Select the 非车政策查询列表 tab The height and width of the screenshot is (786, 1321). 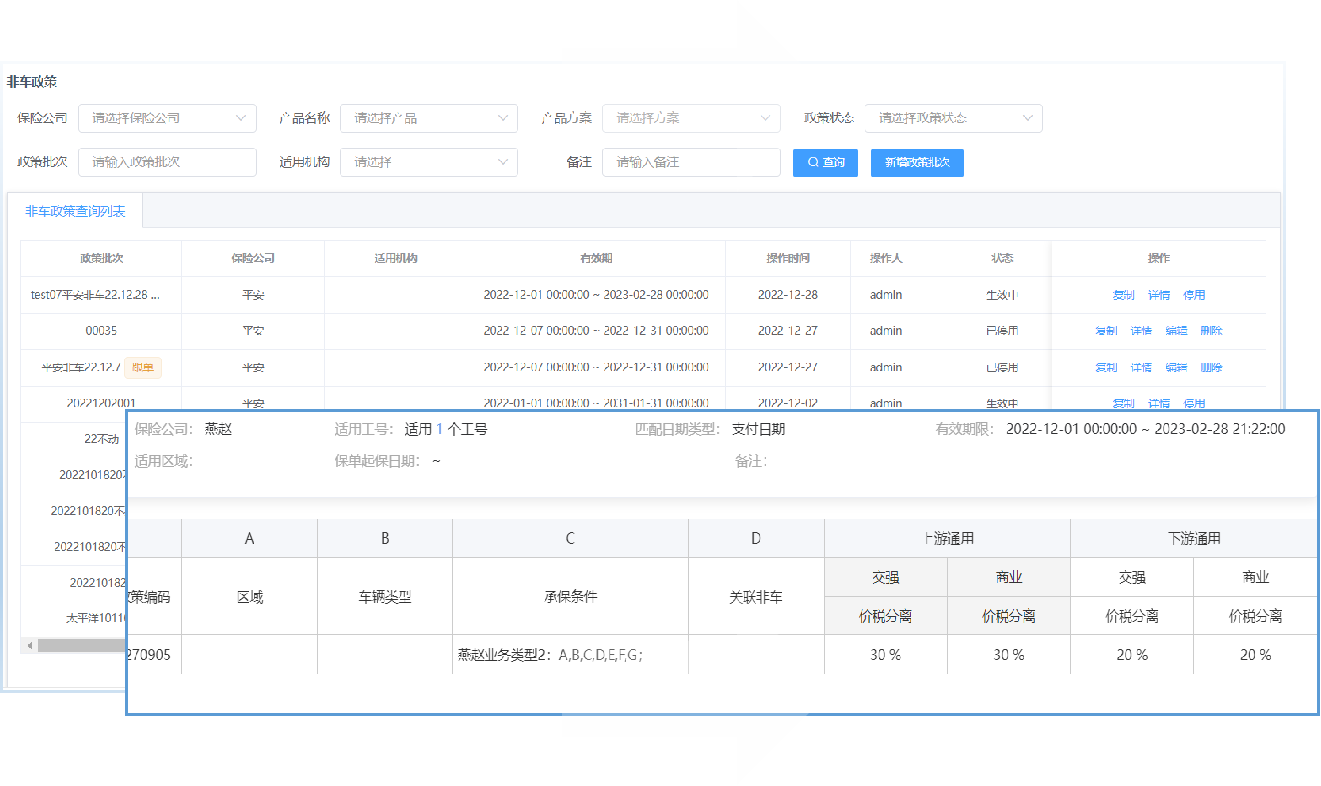pyautogui.click(x=76, y=211)
